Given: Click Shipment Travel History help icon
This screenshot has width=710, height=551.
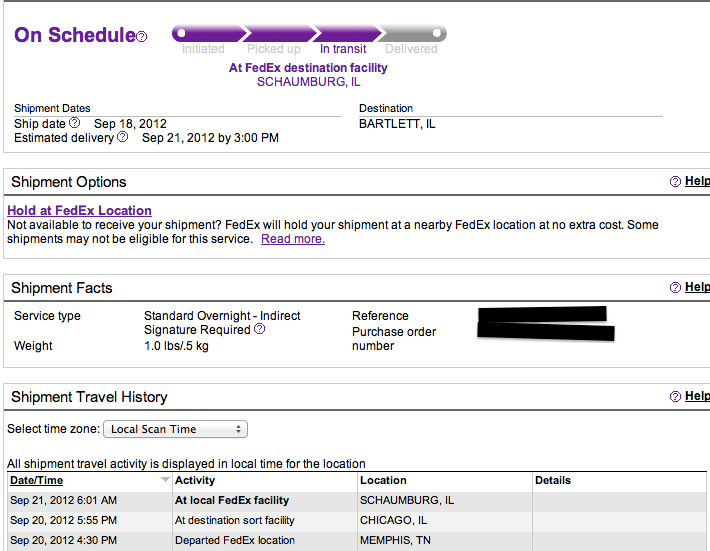Looking at the screenshot, I should coord(675,397).
